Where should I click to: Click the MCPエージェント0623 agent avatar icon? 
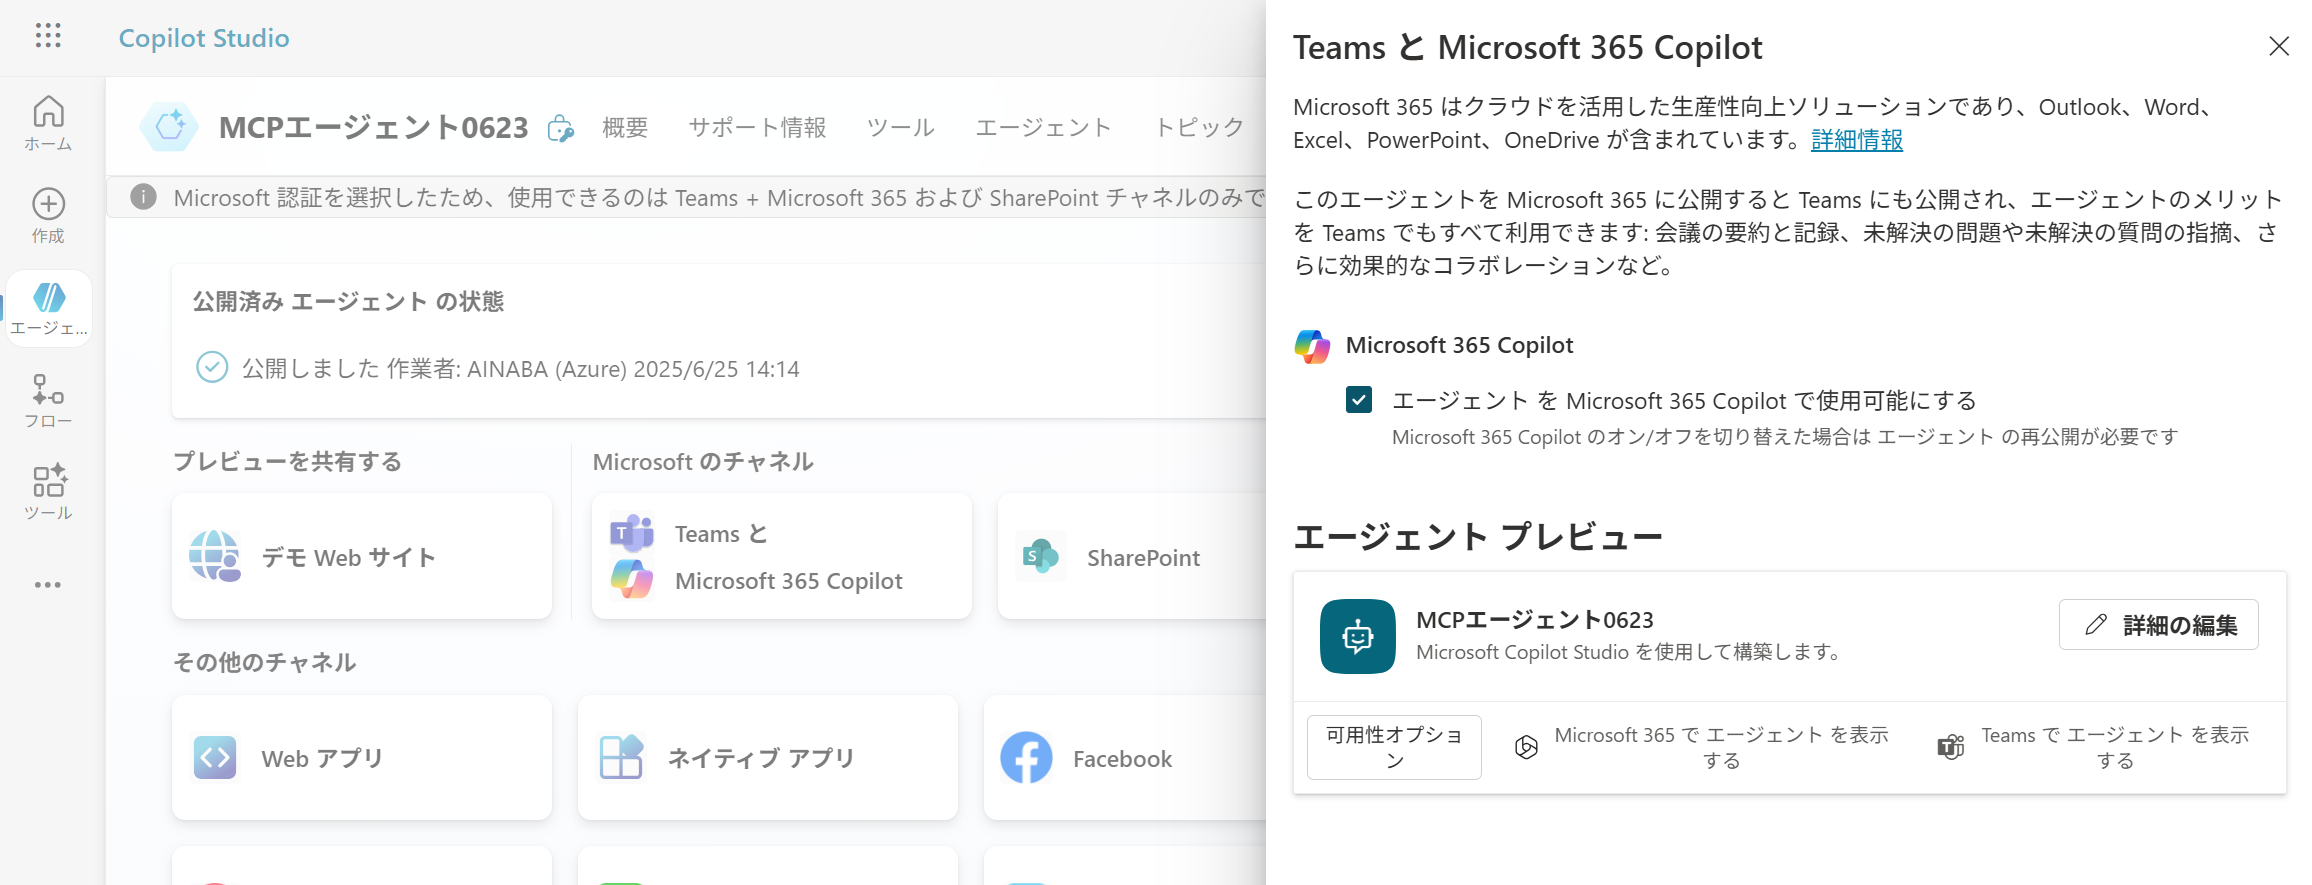click(x=169, y=126)
